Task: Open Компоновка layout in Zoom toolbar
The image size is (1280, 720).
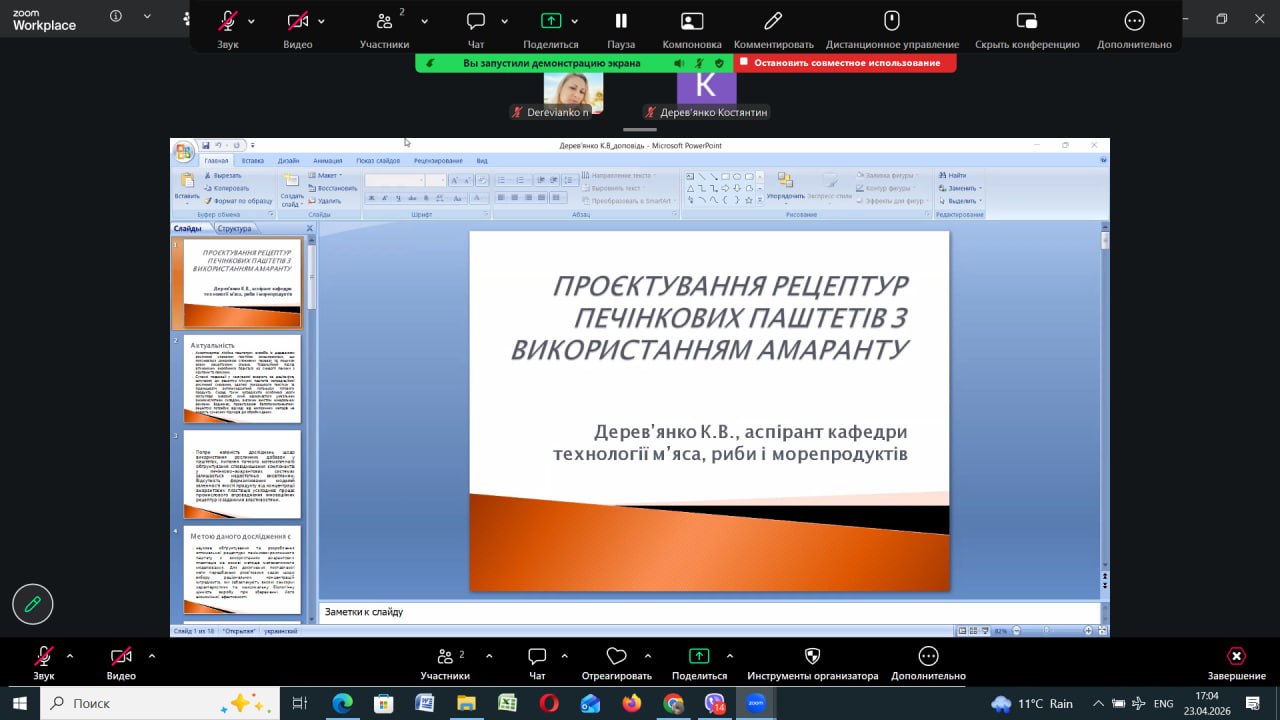Action: point(692,21)
